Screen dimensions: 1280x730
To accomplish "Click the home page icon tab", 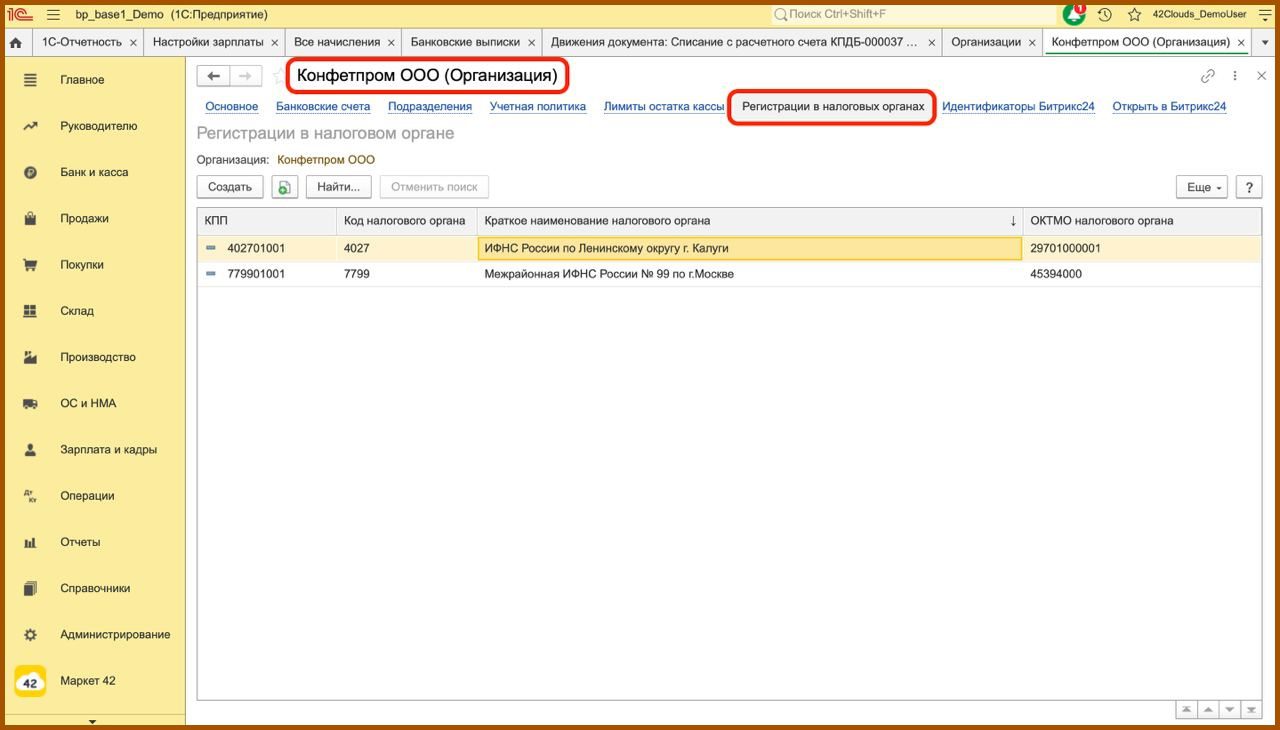I will coord(15,42).
